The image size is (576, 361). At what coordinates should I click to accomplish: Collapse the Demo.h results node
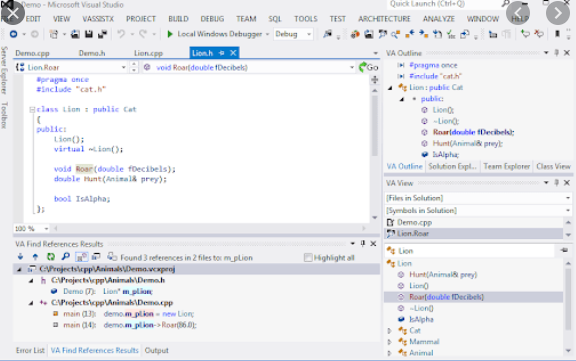click(x=31, y=280)
